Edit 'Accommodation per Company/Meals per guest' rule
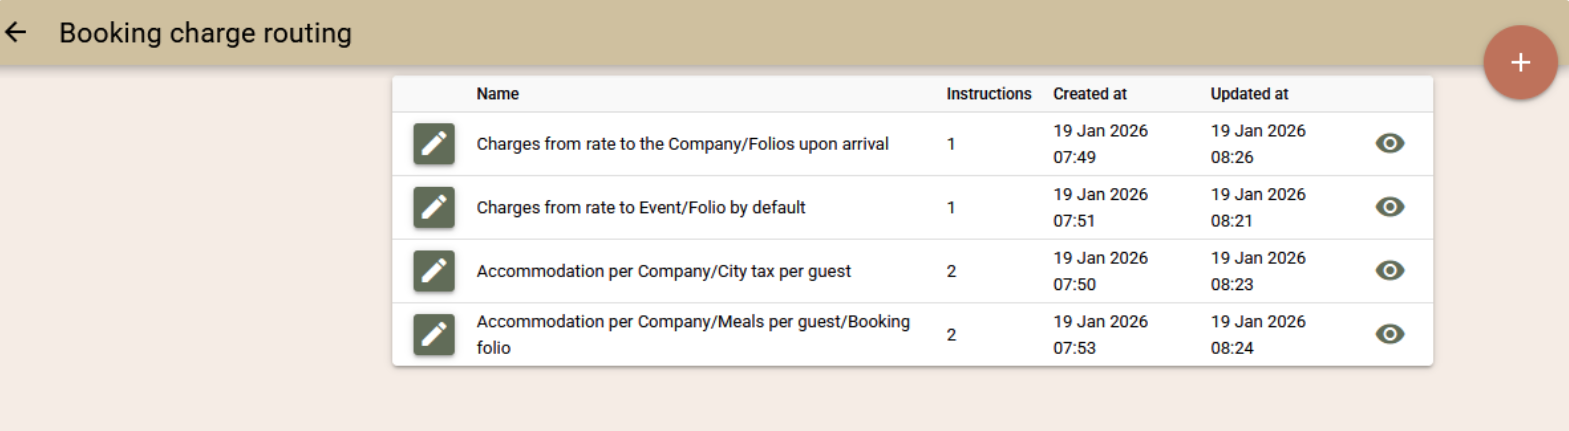1569x431 pixels. click(434, 335)
